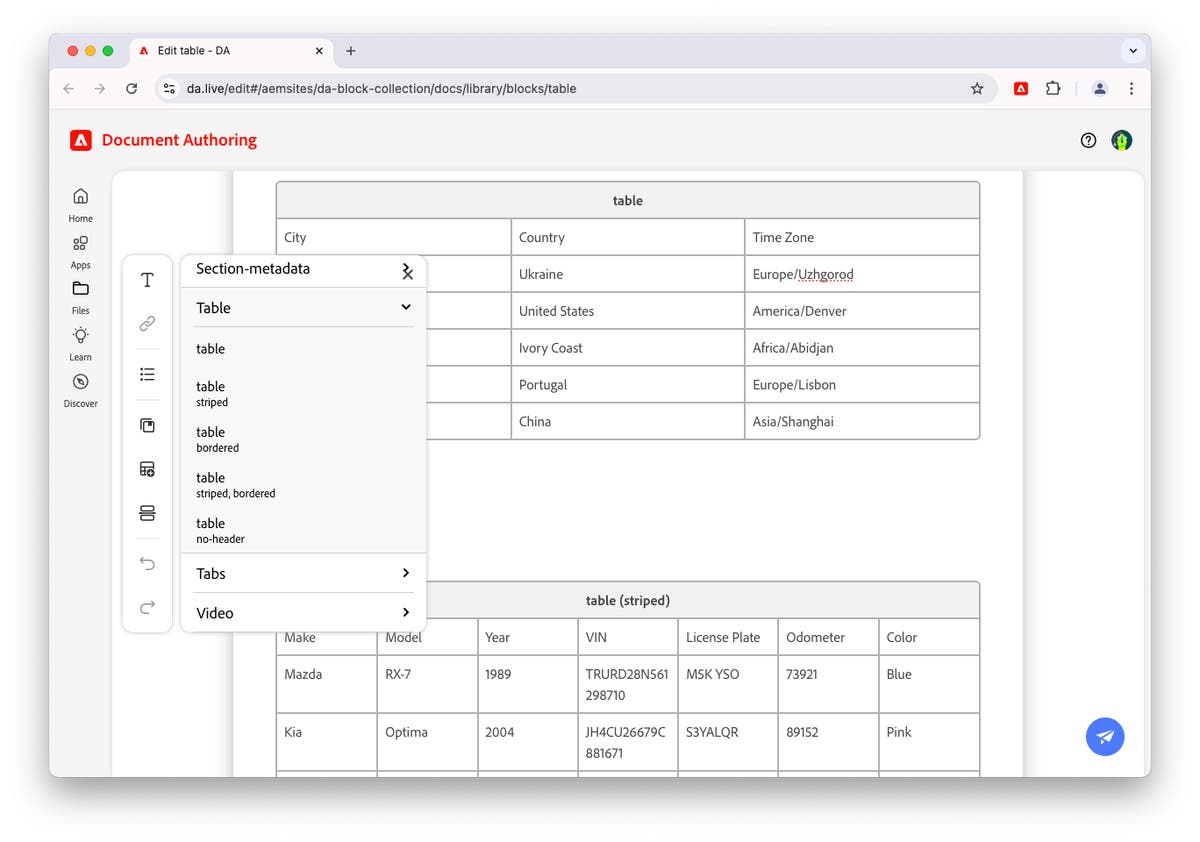The image size is (1200, 842).
Task: Open Learn in the sidebar
Action: [81, 344]
